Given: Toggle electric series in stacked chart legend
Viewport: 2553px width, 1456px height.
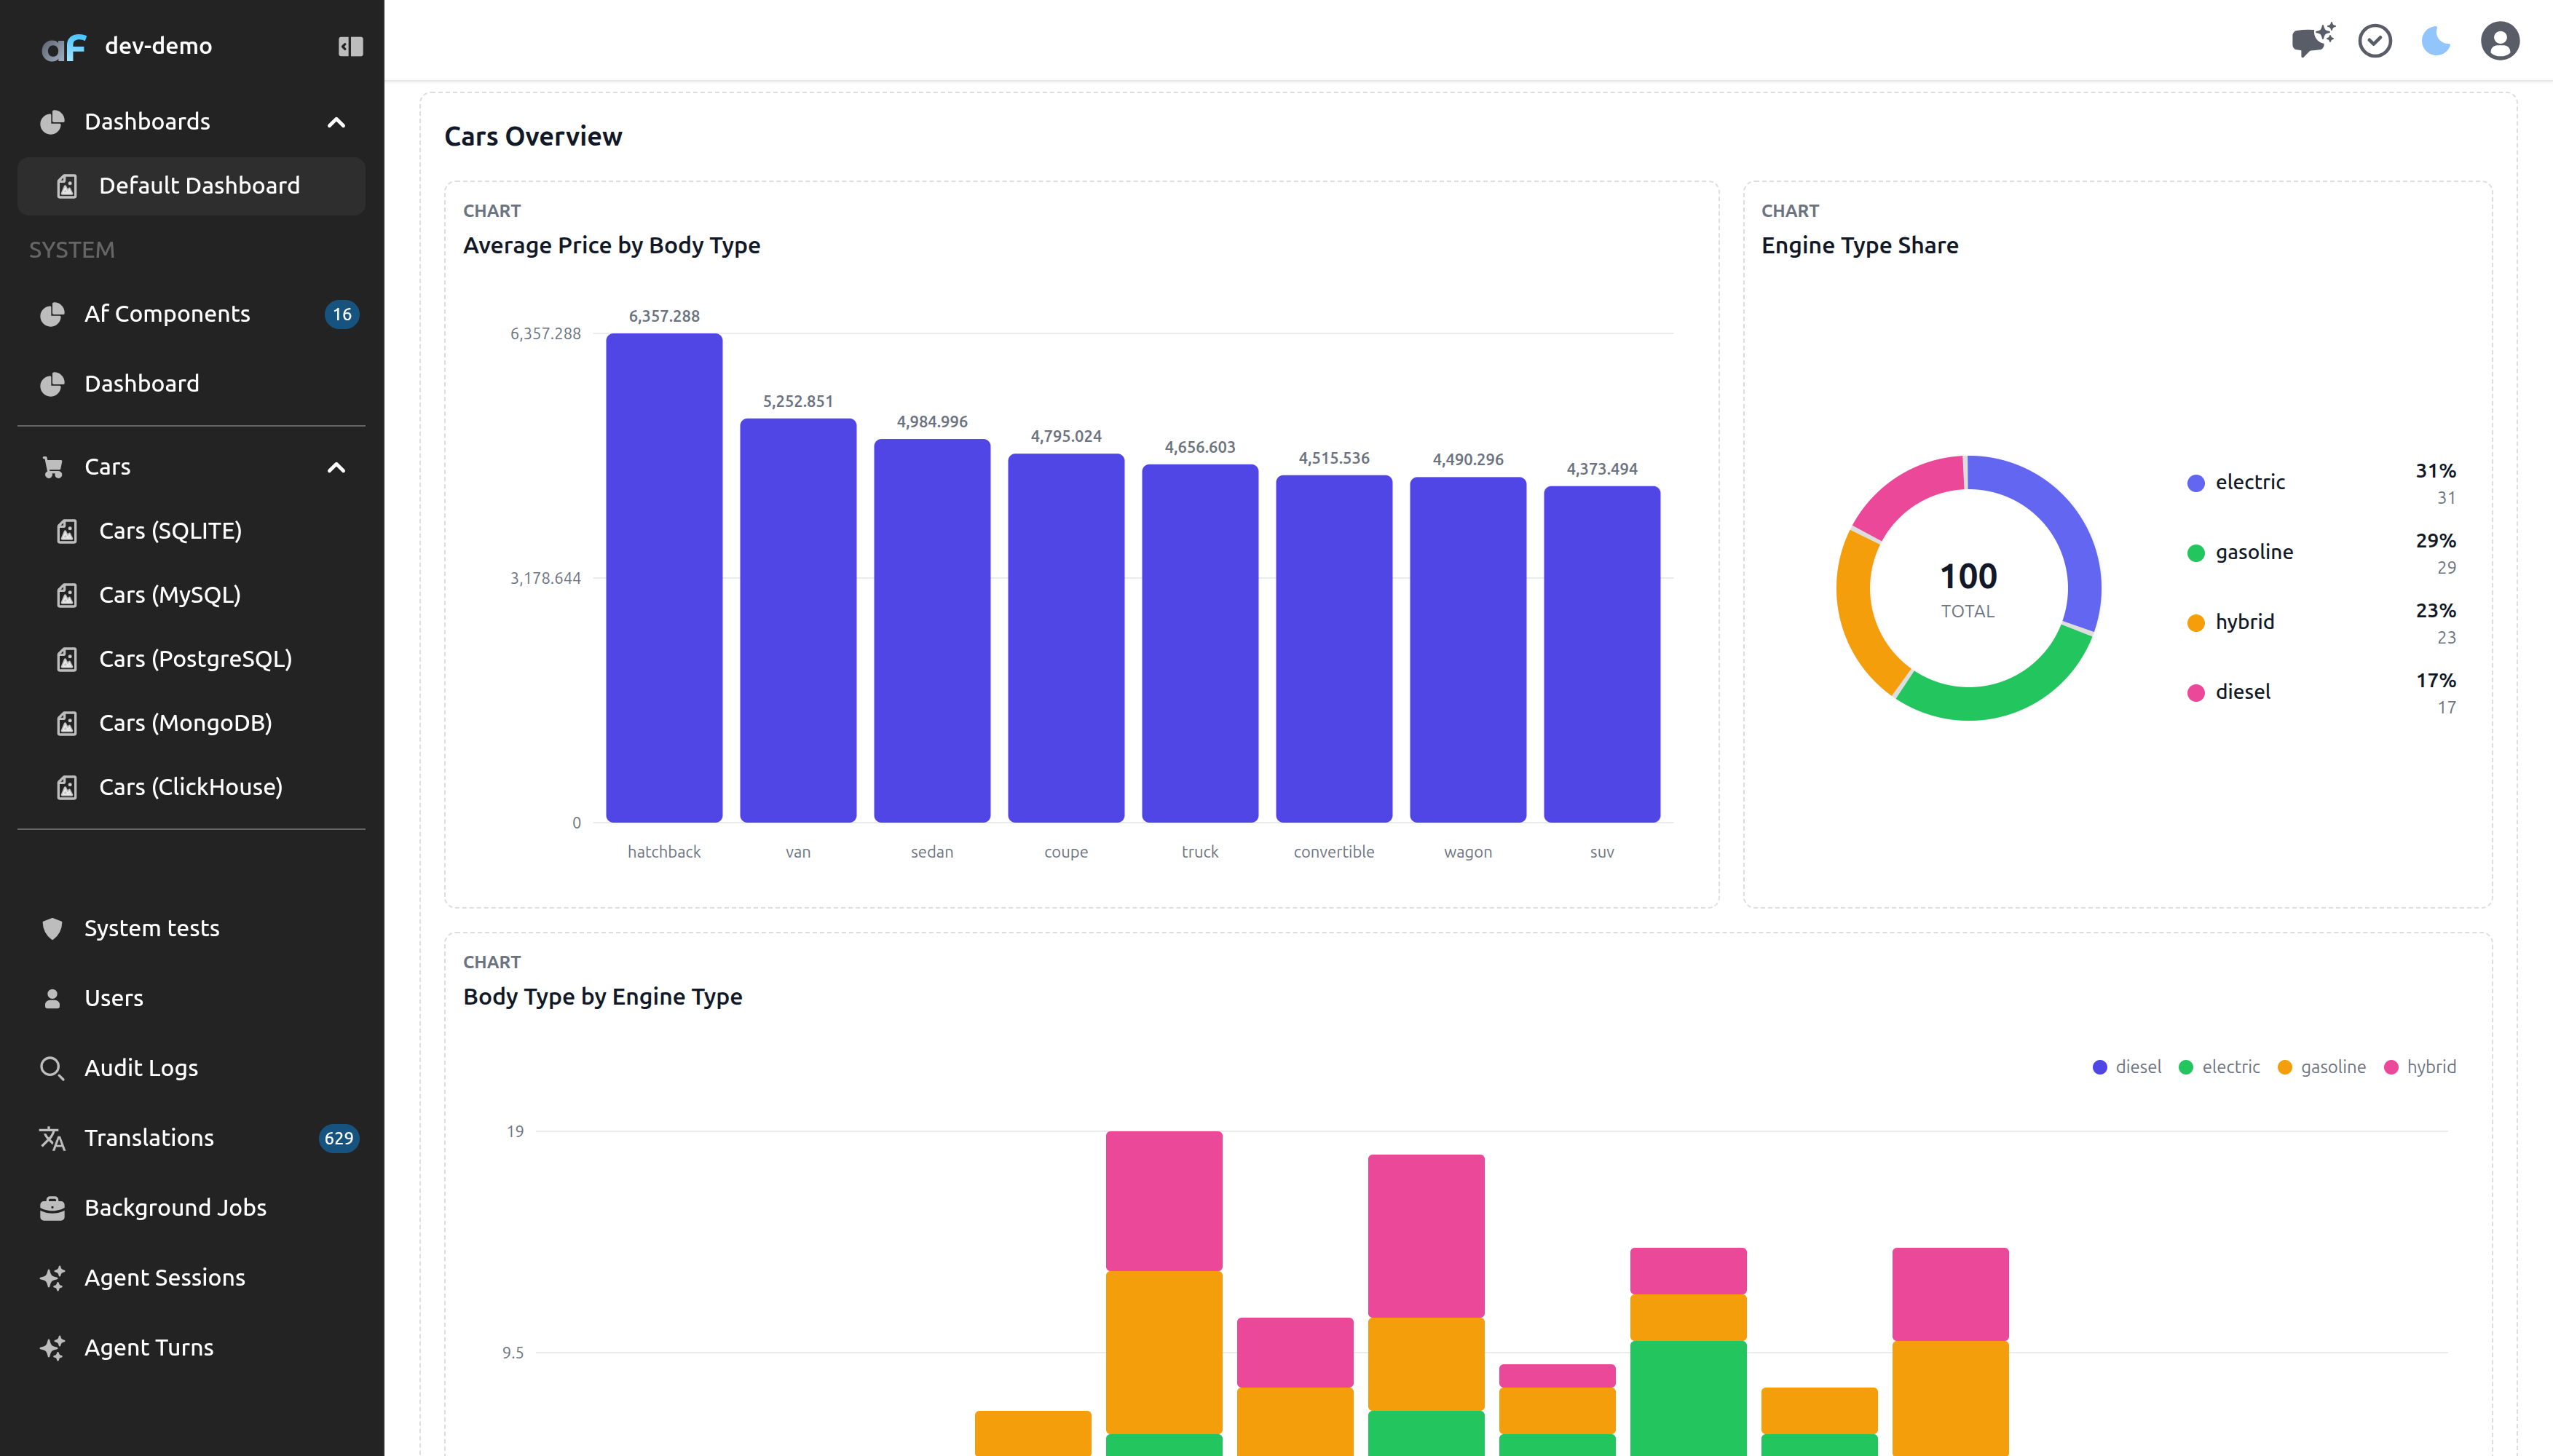Looking at the screenshot, I should [2219, 1067].
